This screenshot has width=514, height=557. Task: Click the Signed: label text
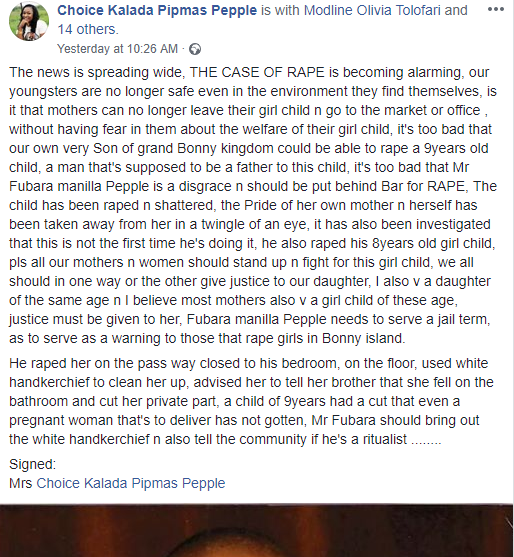point(32,464)
